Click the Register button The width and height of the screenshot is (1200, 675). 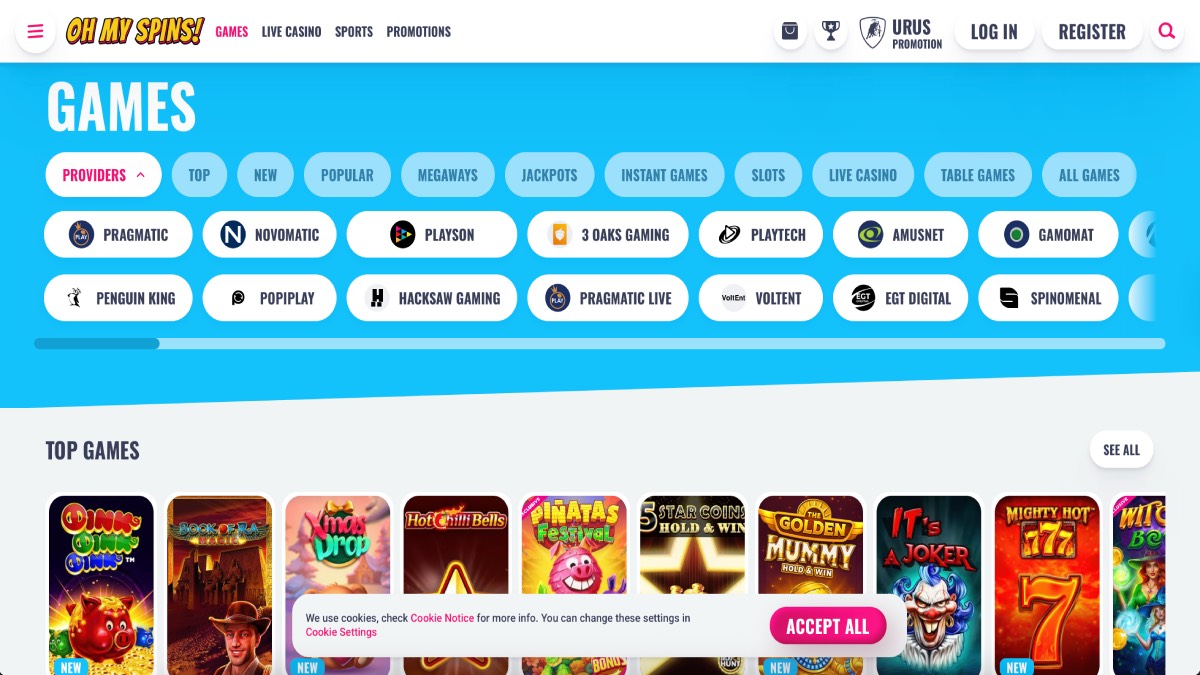[1092, 32]
